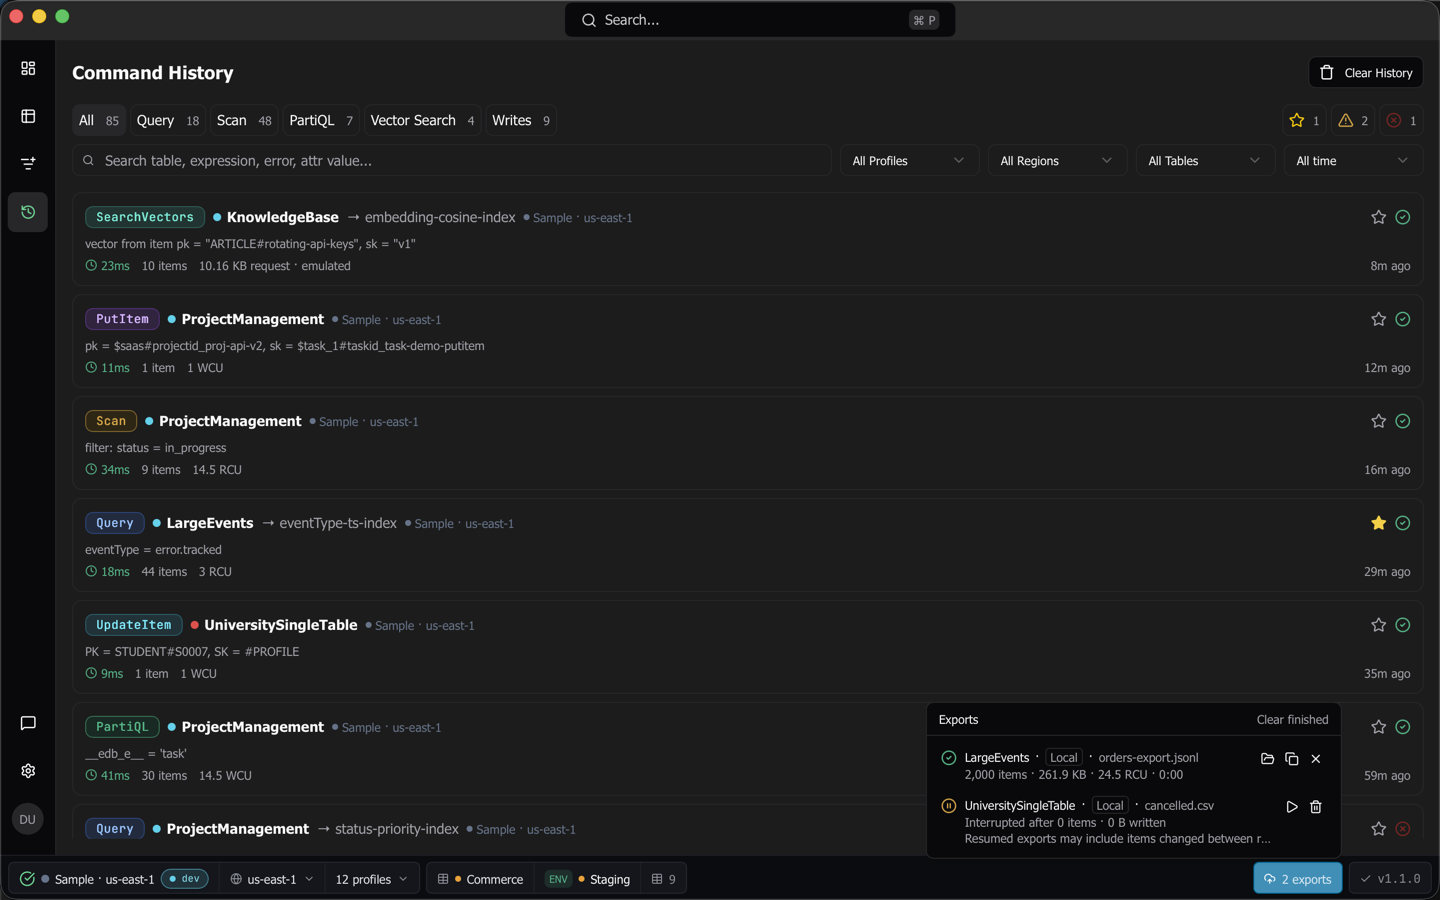Switch to the Vector Search tab
Screen dimensions: 1440x900
coord(422,120)
